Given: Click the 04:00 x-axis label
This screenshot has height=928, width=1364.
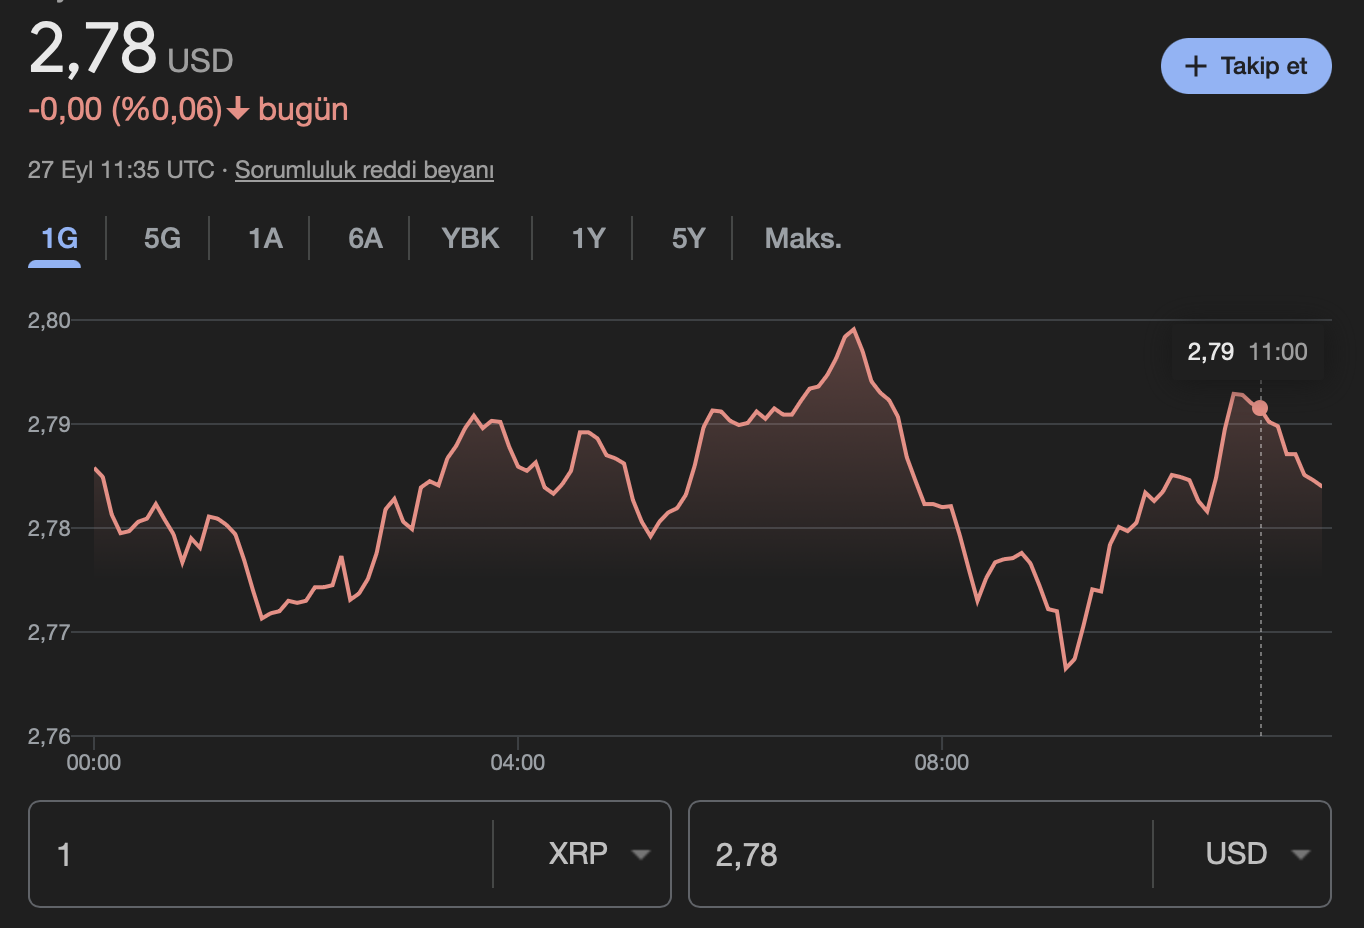Looking at the screenshot, I should [x=518, y=763].
